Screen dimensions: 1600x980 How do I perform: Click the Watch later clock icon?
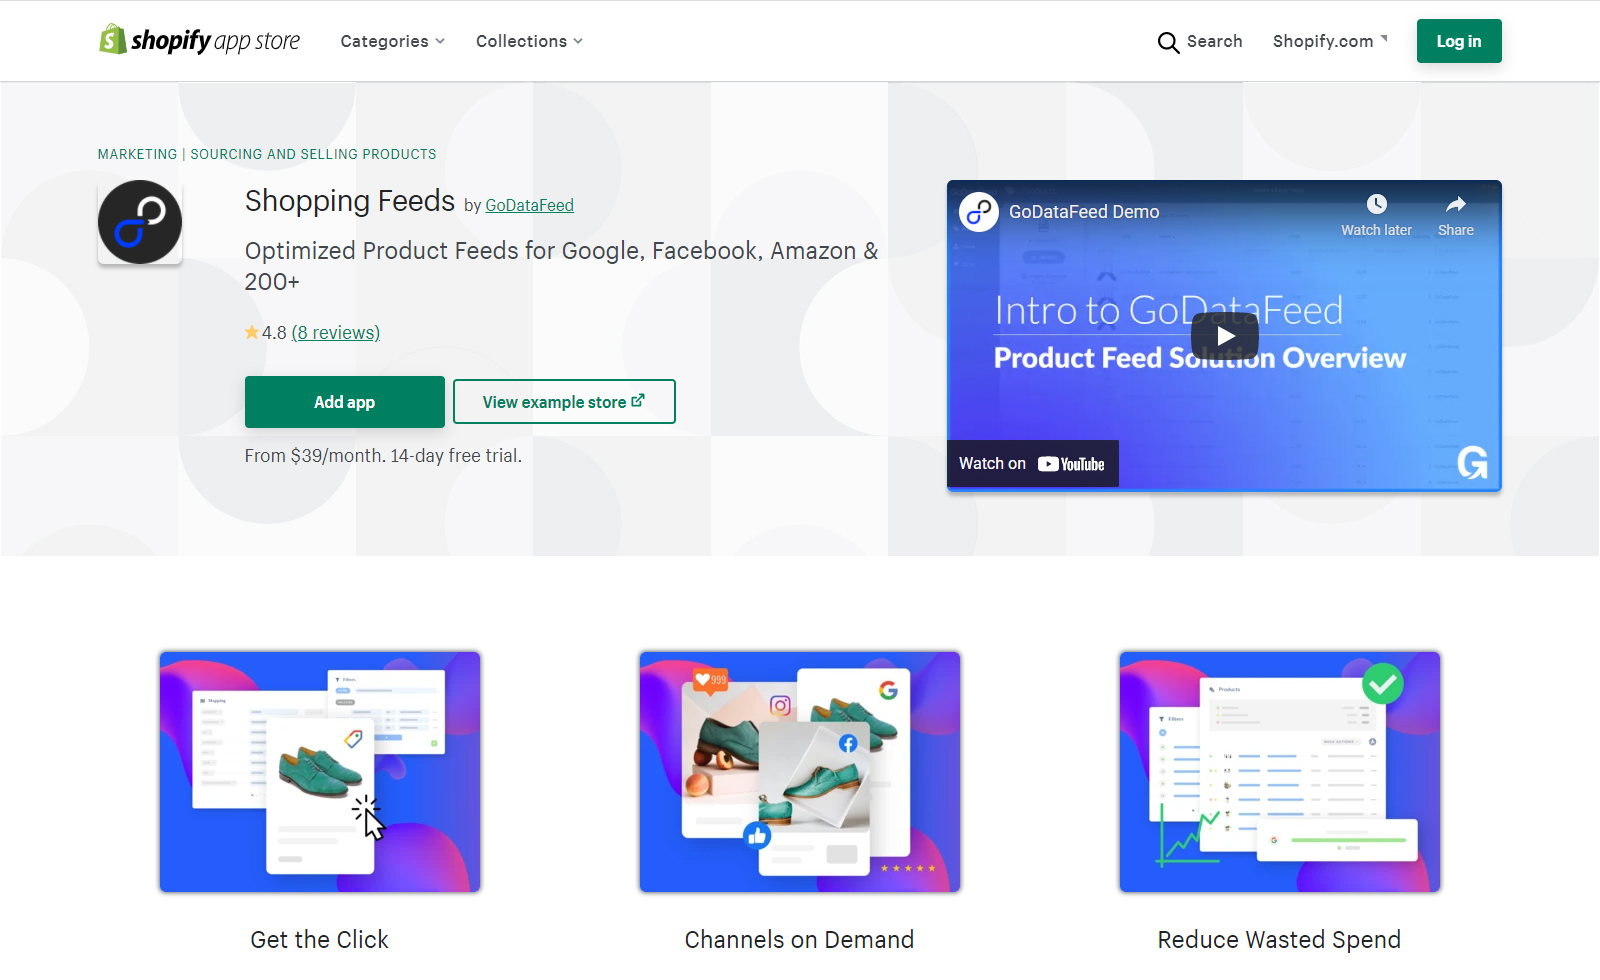pos(1377,204)
